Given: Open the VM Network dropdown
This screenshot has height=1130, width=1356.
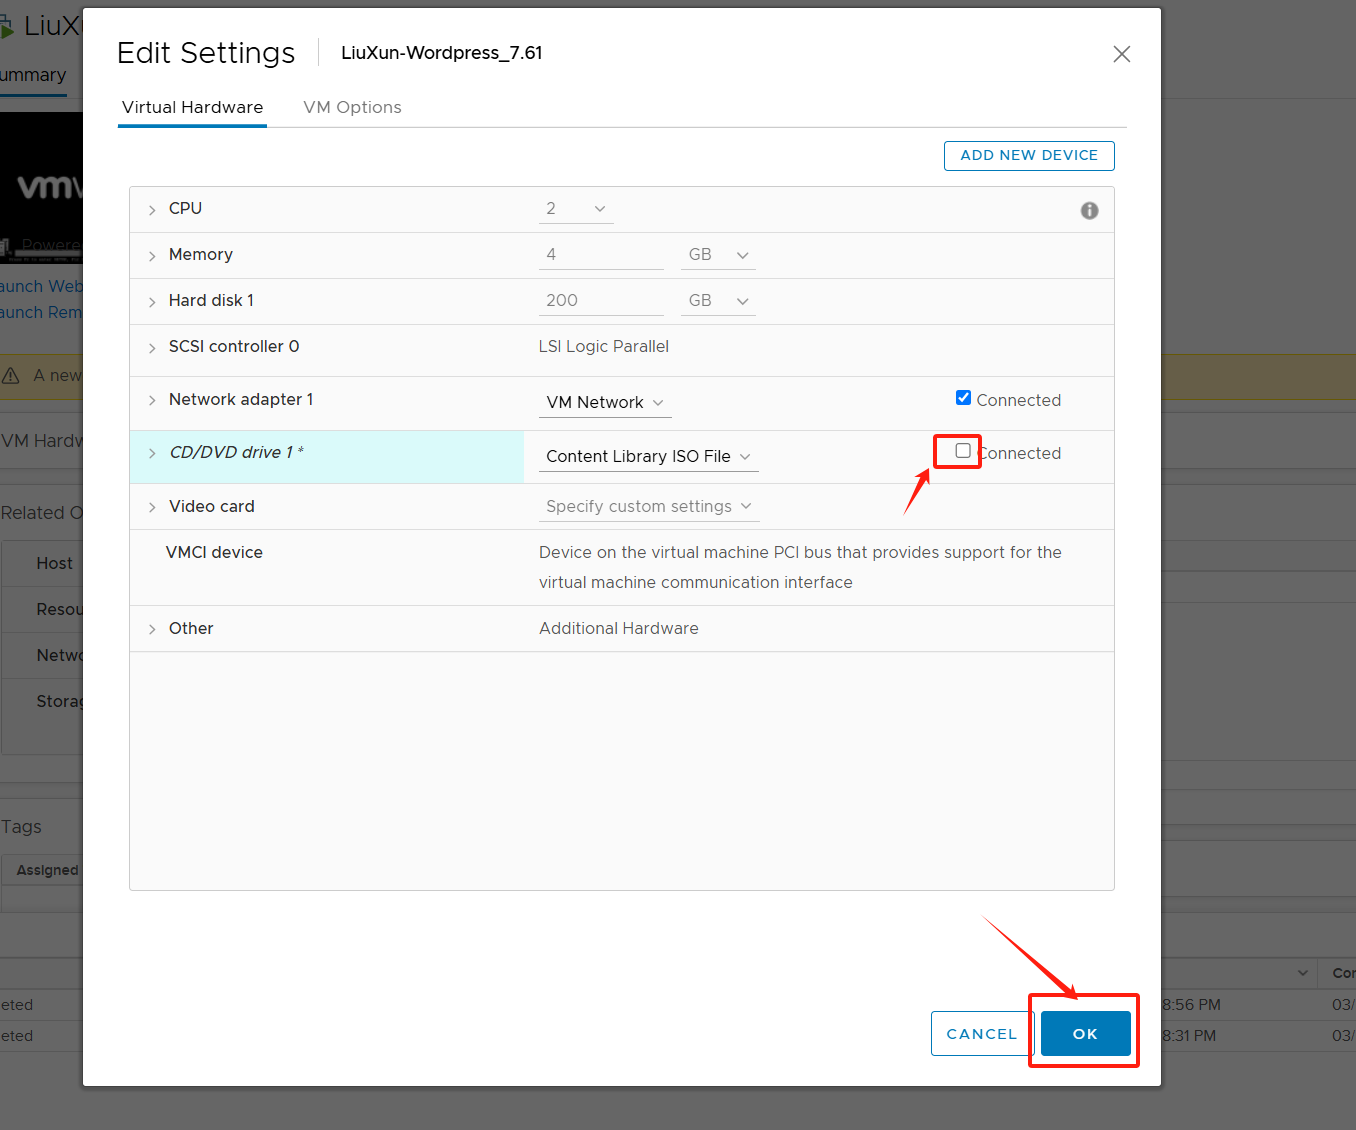Looking at the screenshot, I should pos(605,402).
